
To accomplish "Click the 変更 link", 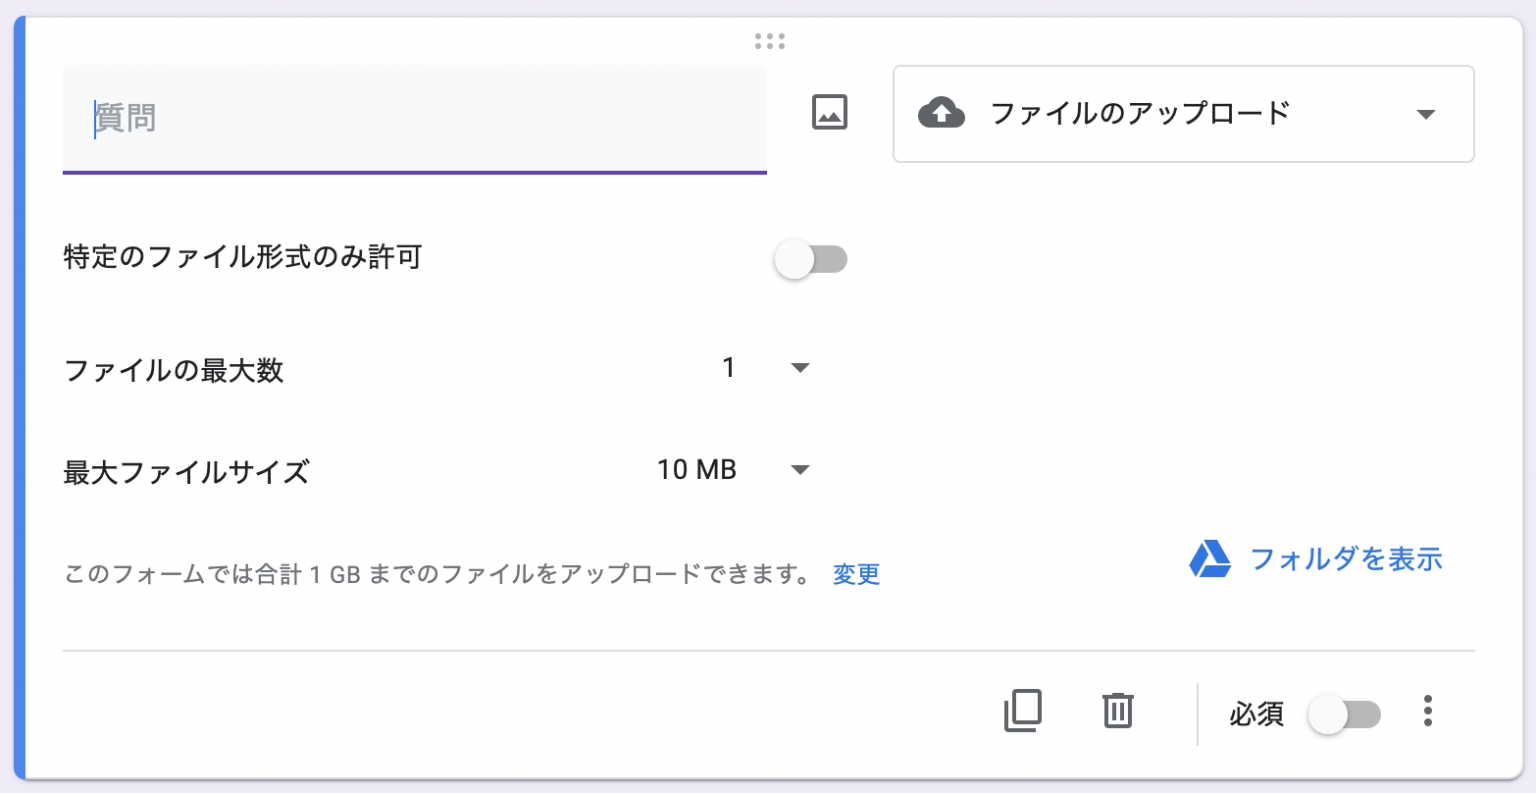I will point(856,574).
